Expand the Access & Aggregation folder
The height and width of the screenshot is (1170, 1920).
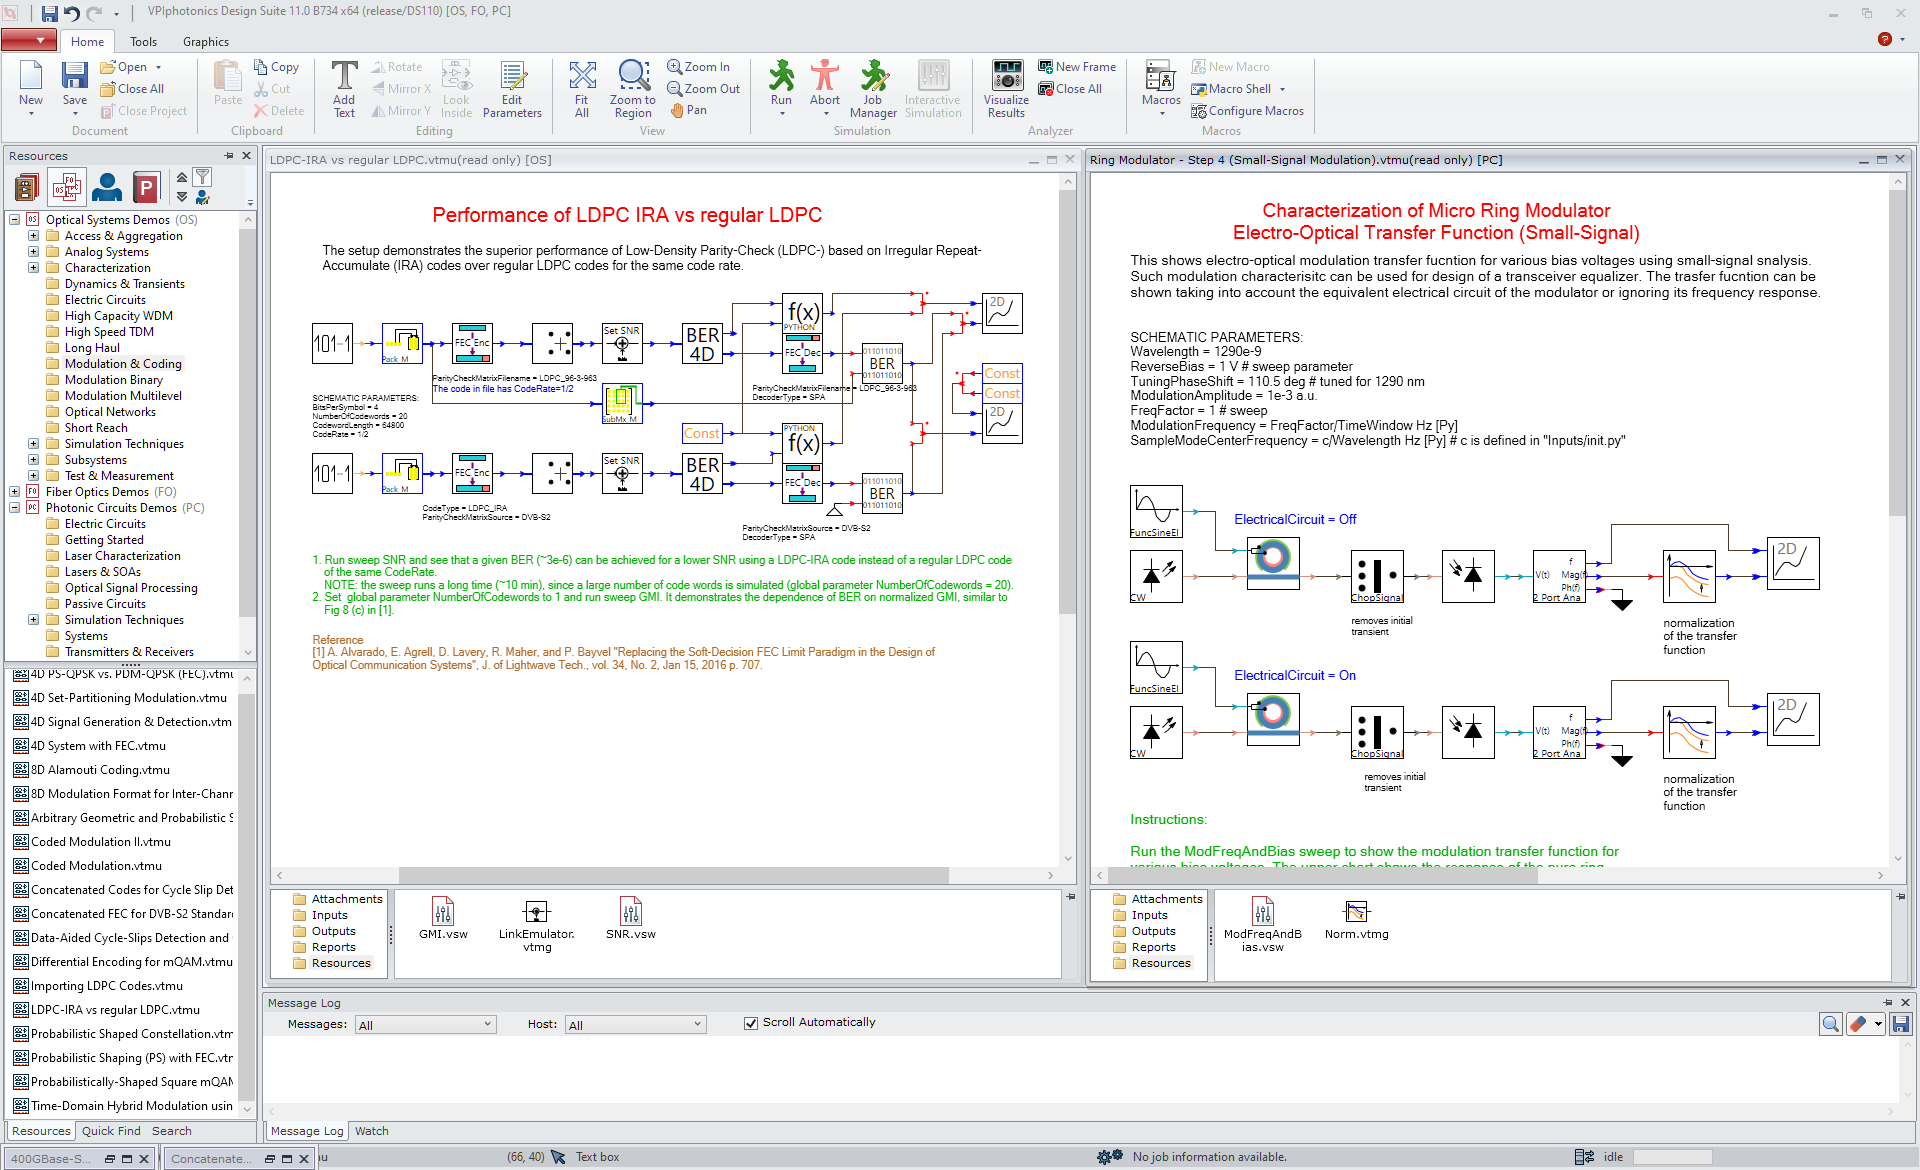point(33,236)
